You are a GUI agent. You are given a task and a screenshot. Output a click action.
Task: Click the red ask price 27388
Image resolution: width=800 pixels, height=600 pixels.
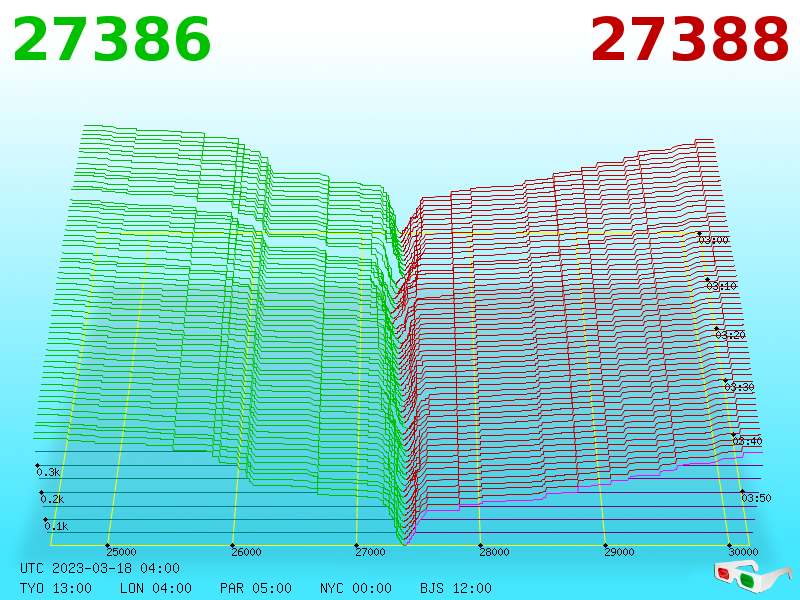(690, 39)
